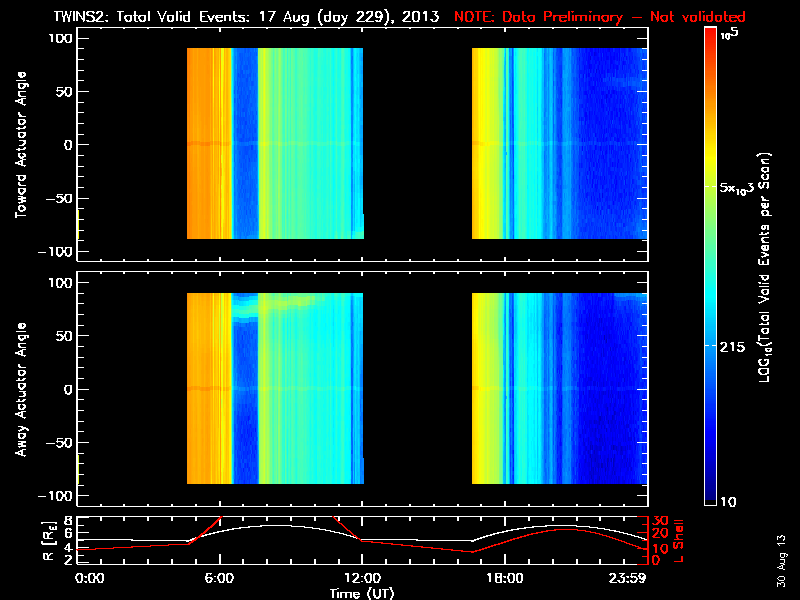
Task: Click the 'Toward Actuator Angle' axis label
Action: (x=21, y=144)
